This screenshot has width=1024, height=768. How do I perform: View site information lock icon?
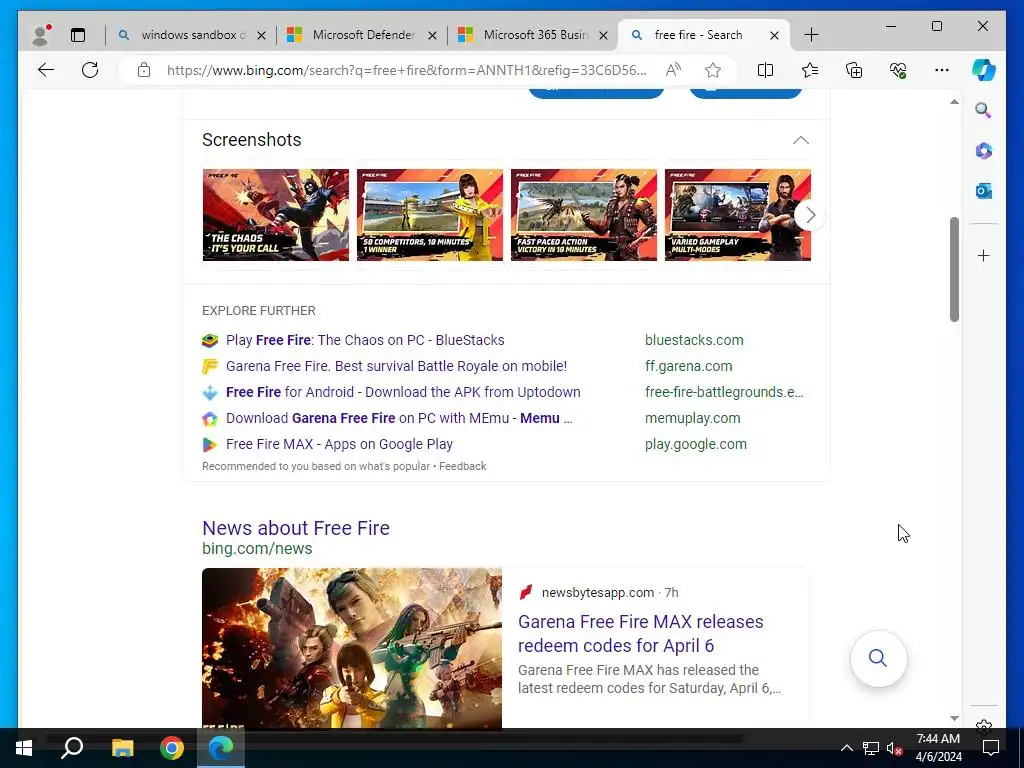[144, 70]
